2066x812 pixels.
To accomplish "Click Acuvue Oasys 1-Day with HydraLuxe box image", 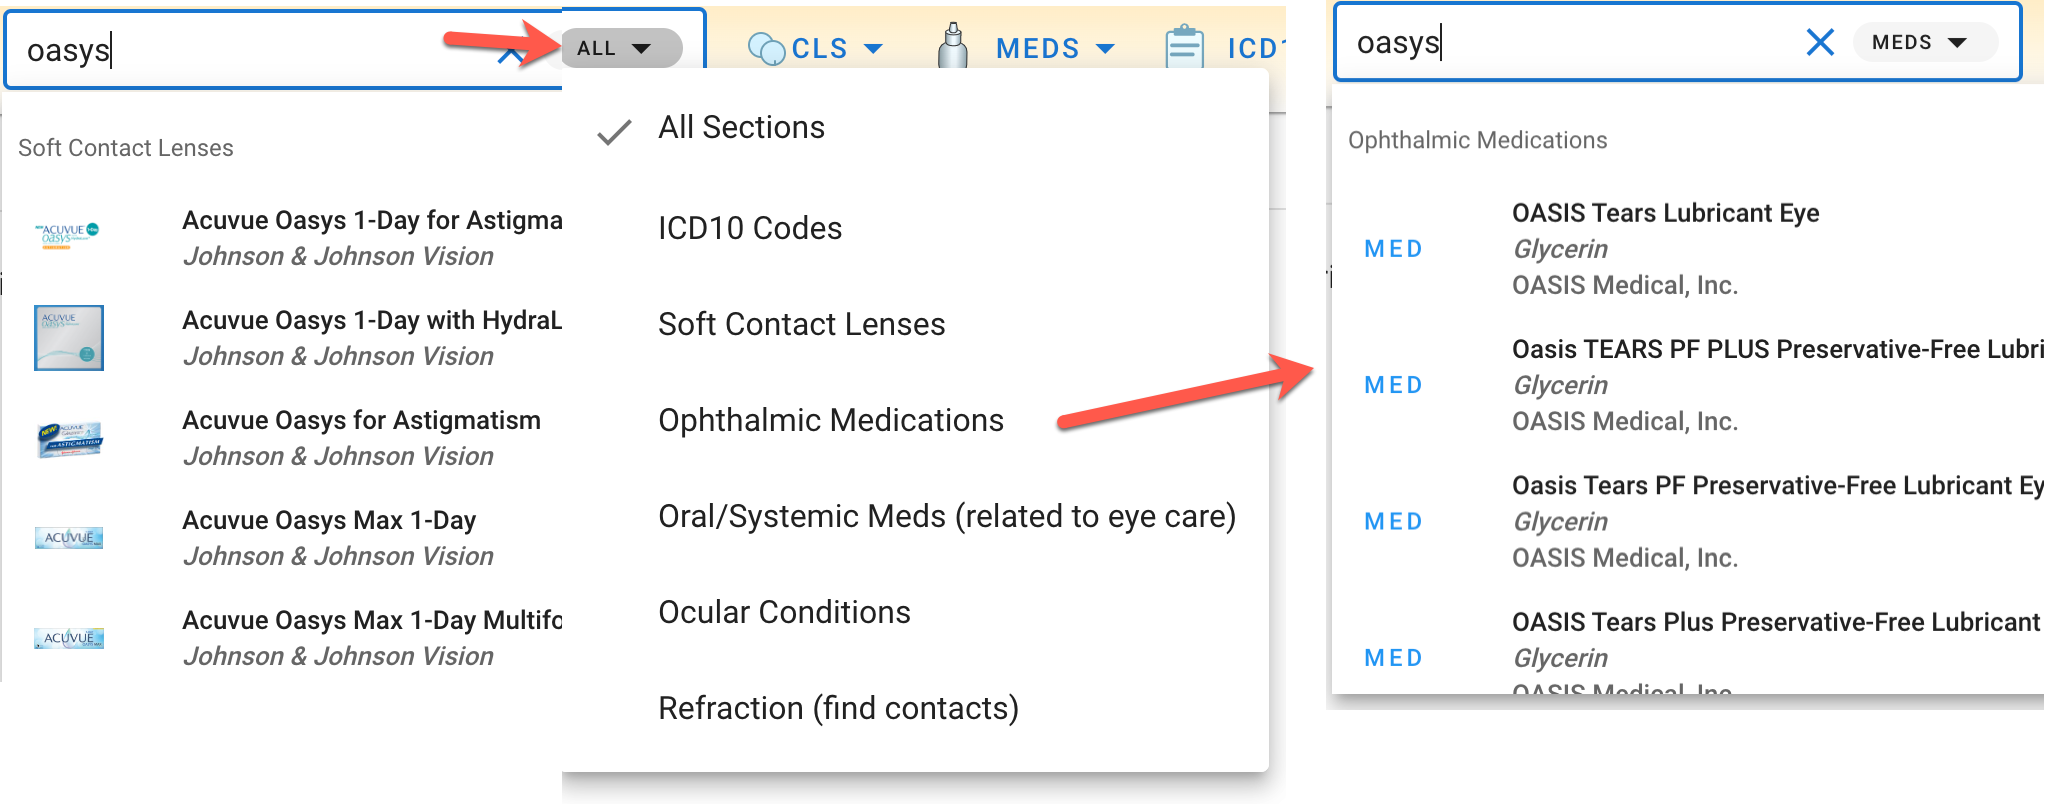I will (x=68, y=338).
